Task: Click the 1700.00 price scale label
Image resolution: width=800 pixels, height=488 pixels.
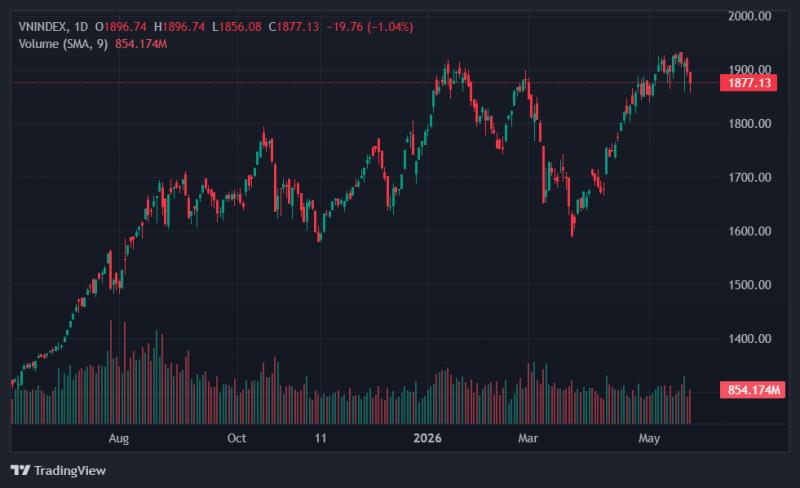Action: pyautogui.click(x=749, y=177)
